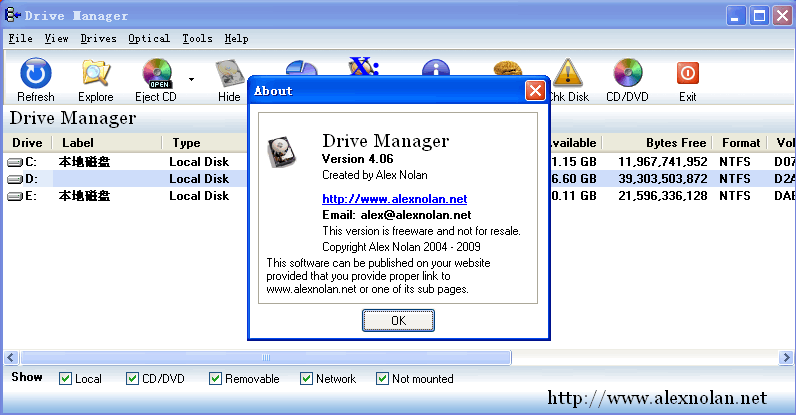This screenshot has width=796, height=415.
Task: Click the email alex@alexnolan.net text
Action: tap(416, 215)
